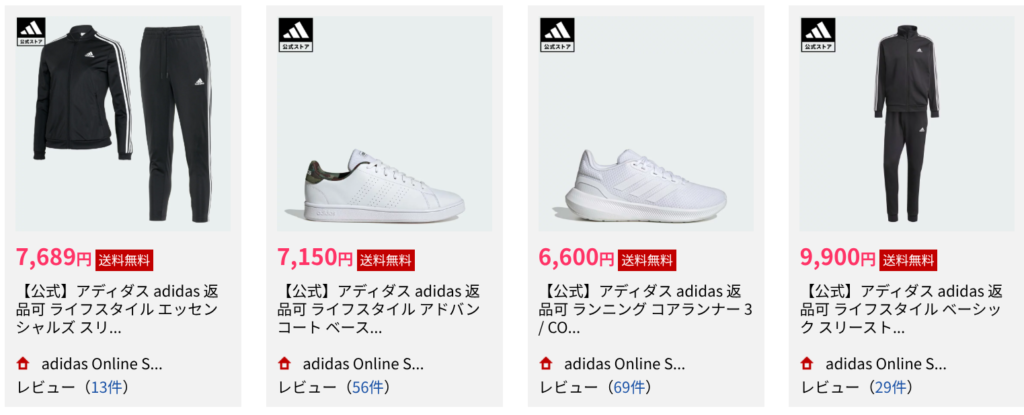View the 29件 reviews link
The image size is (1024, 415).
891,387
